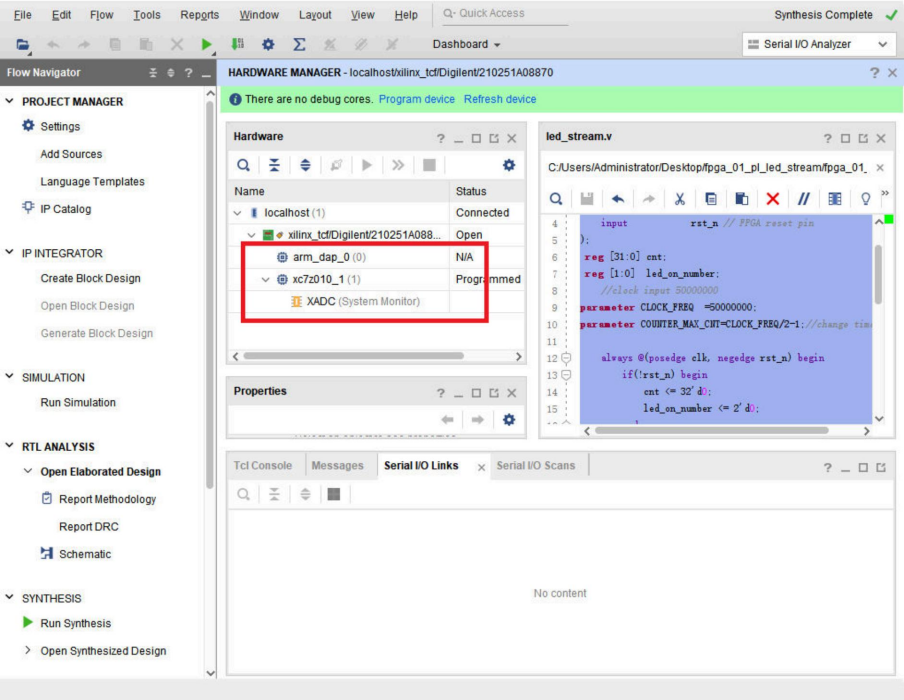Switch to the Tcl Console tab

(x=263, y=466)
